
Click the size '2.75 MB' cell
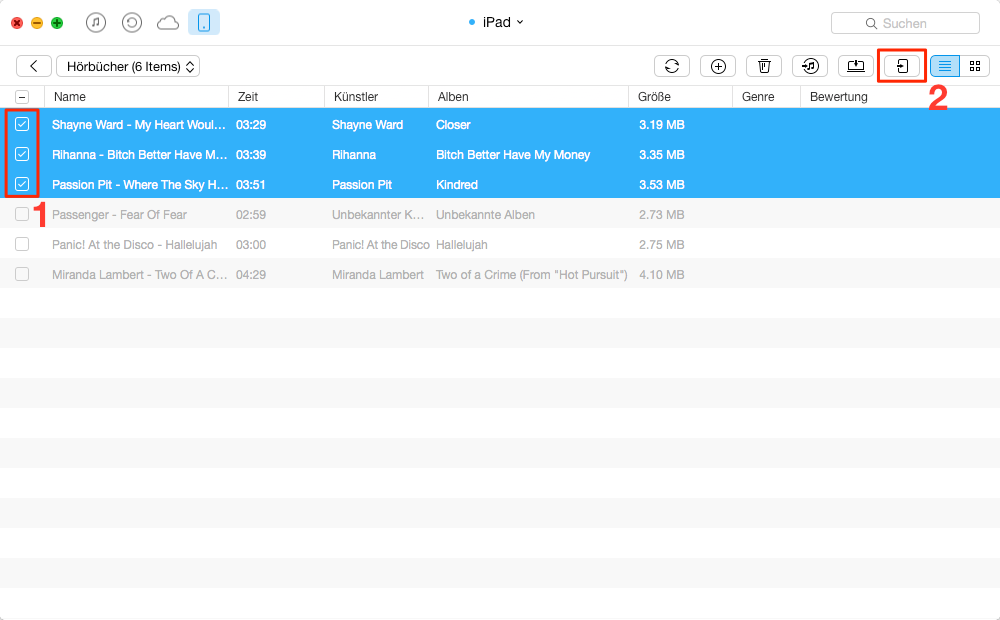tap(662, 245)
